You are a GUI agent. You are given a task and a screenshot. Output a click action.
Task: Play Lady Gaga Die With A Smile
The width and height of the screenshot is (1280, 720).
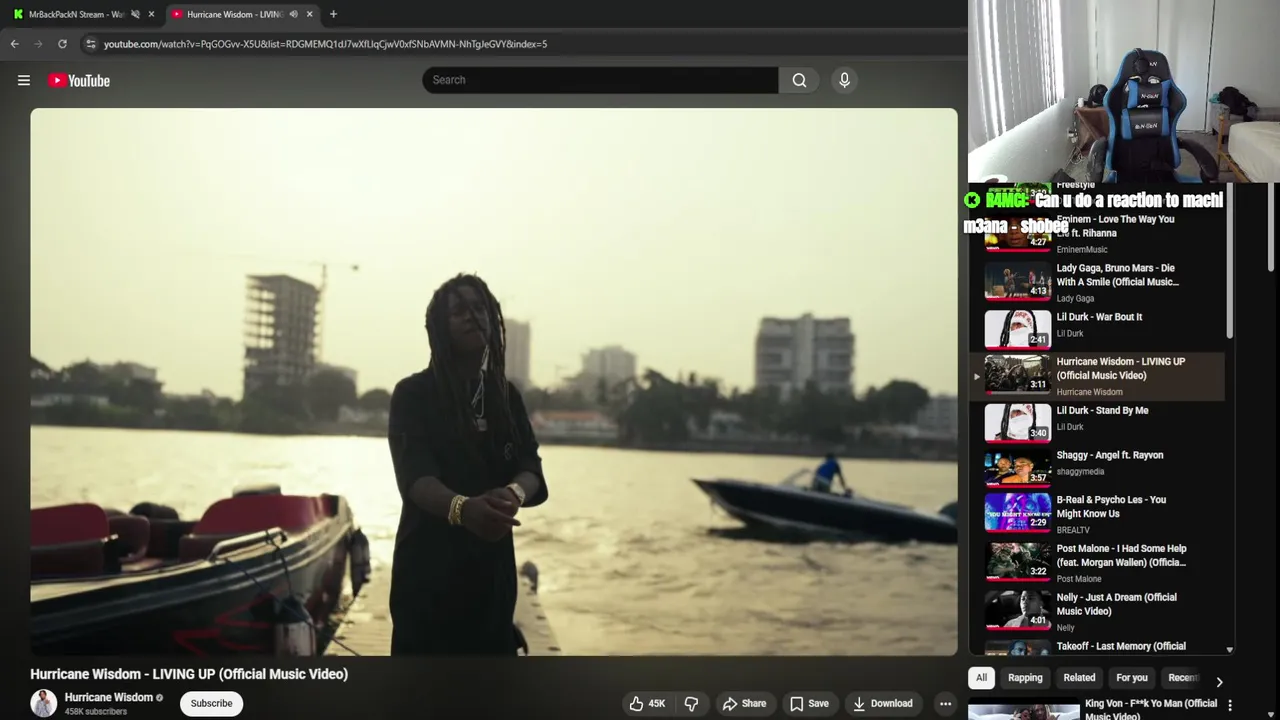[1117, 275]
